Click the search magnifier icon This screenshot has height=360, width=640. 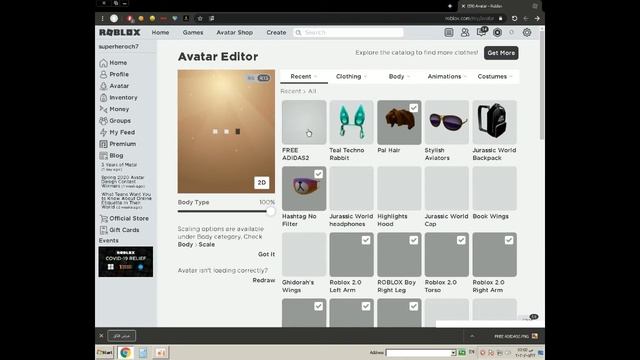(x=298, y=32)
